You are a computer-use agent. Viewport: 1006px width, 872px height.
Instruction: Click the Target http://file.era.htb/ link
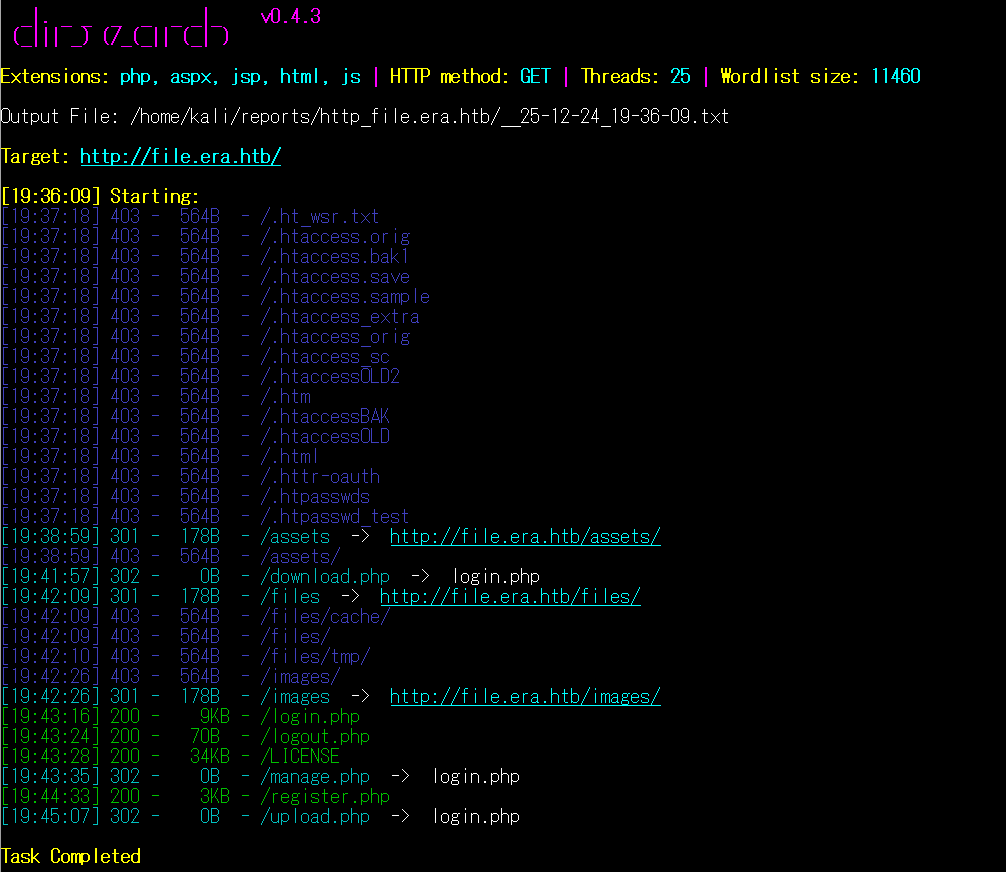point(180,157)
